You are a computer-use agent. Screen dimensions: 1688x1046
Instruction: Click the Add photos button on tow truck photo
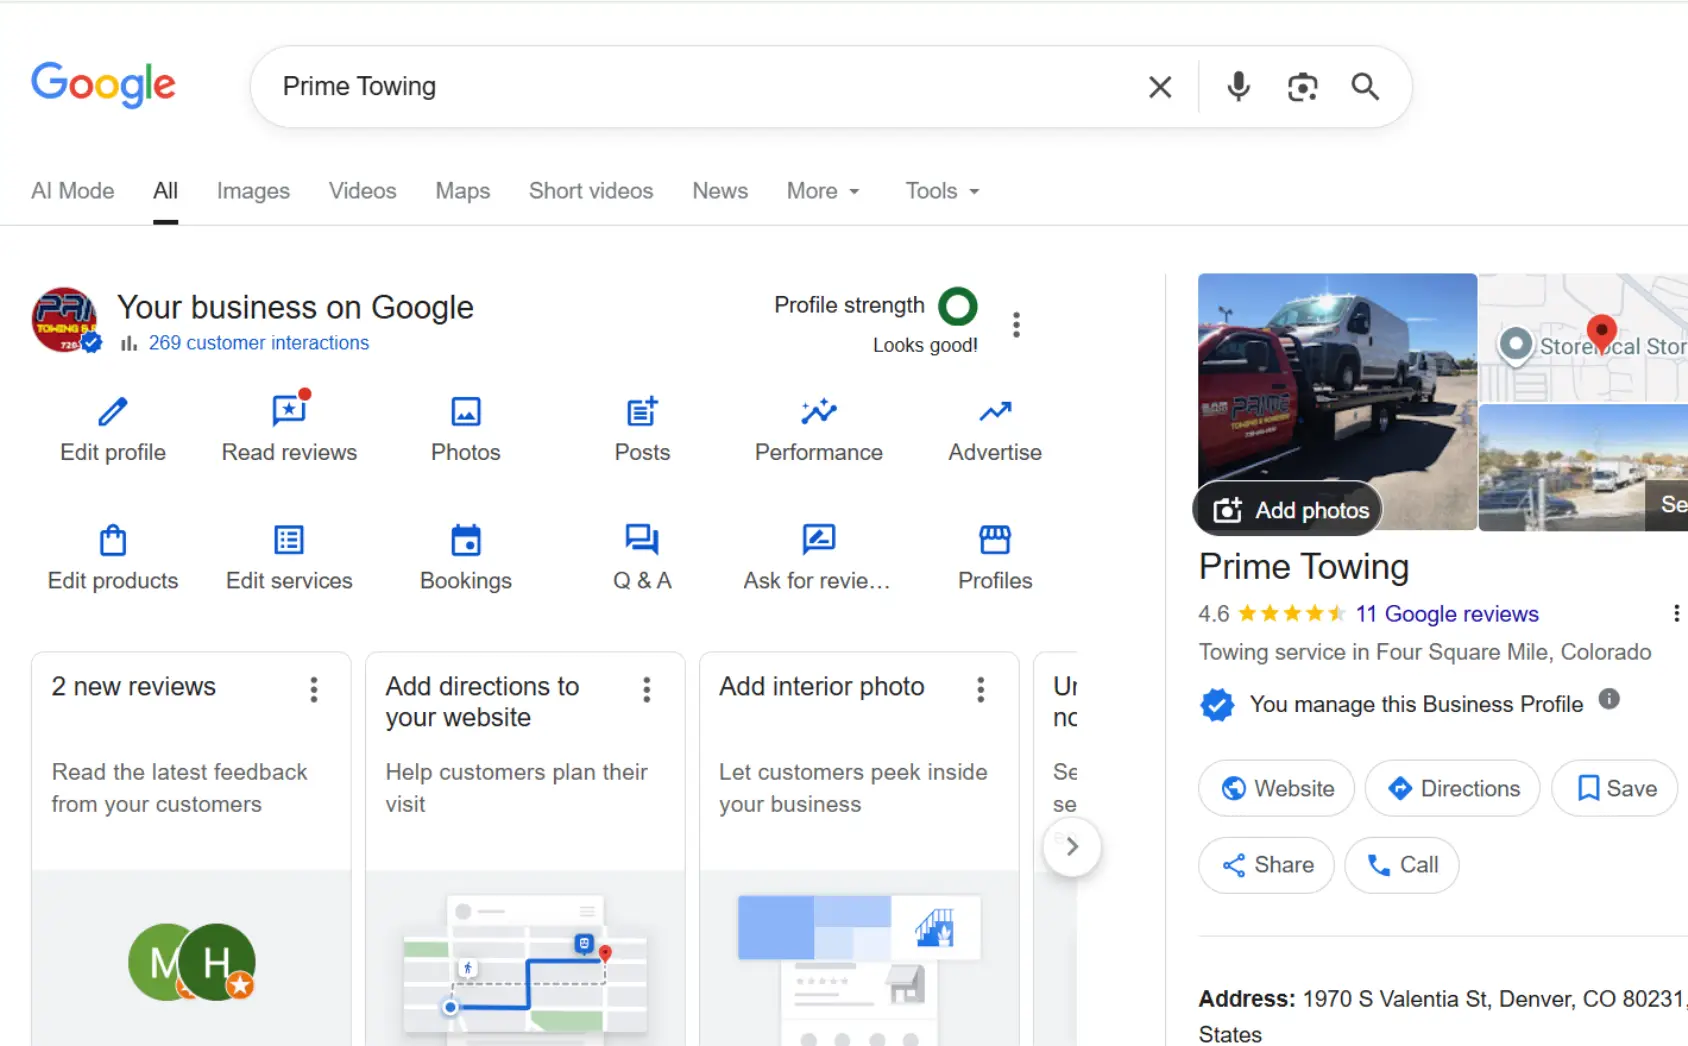[x=1290, y=510]
